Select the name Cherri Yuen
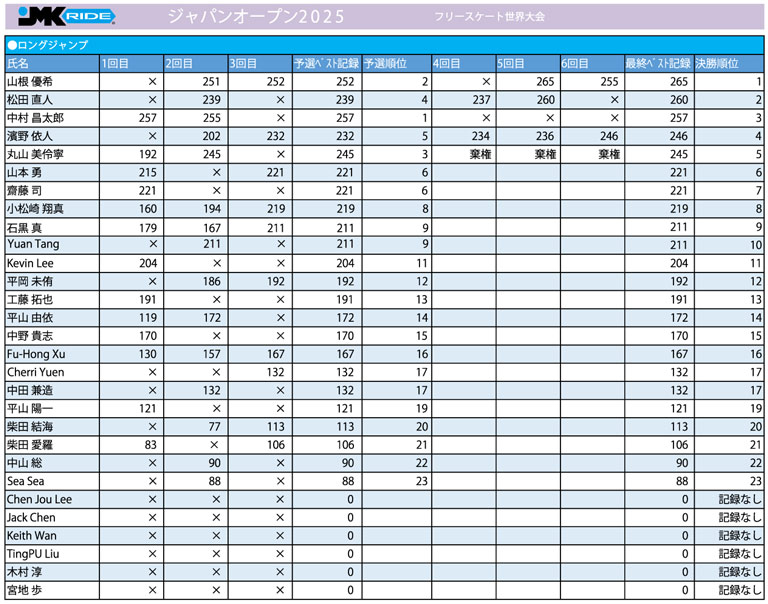Viewport: 768px width, 604px height. pos(35,372)
